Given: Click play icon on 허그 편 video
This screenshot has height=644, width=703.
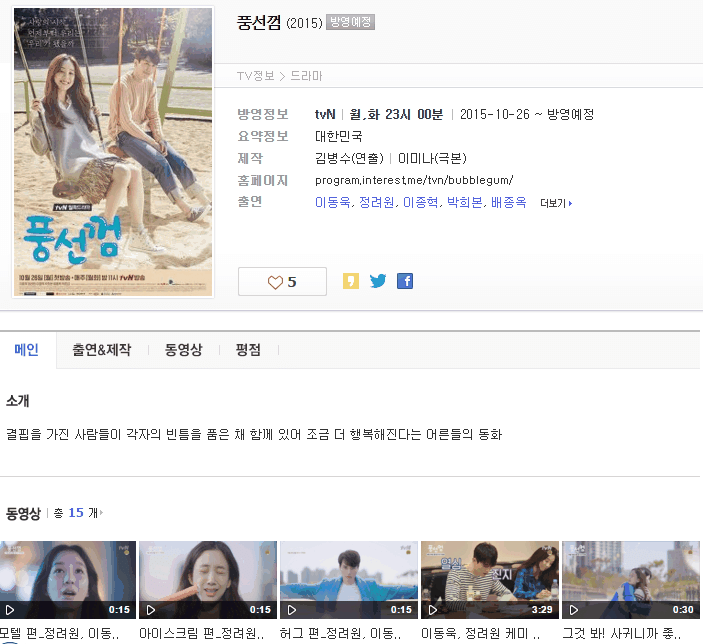Looking at the screenshot, I should click(292, 610).
